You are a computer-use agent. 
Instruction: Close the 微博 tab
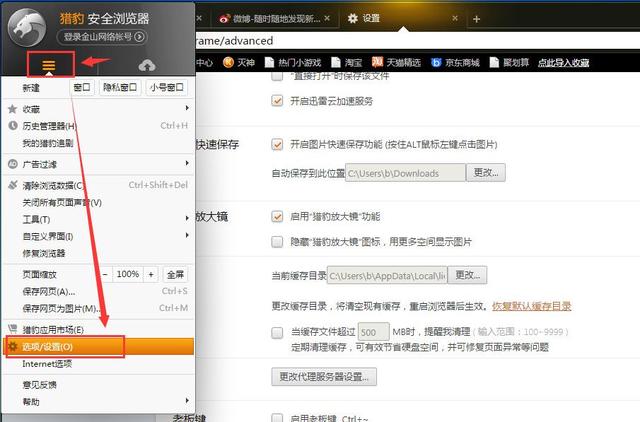[x=327, y=18]
